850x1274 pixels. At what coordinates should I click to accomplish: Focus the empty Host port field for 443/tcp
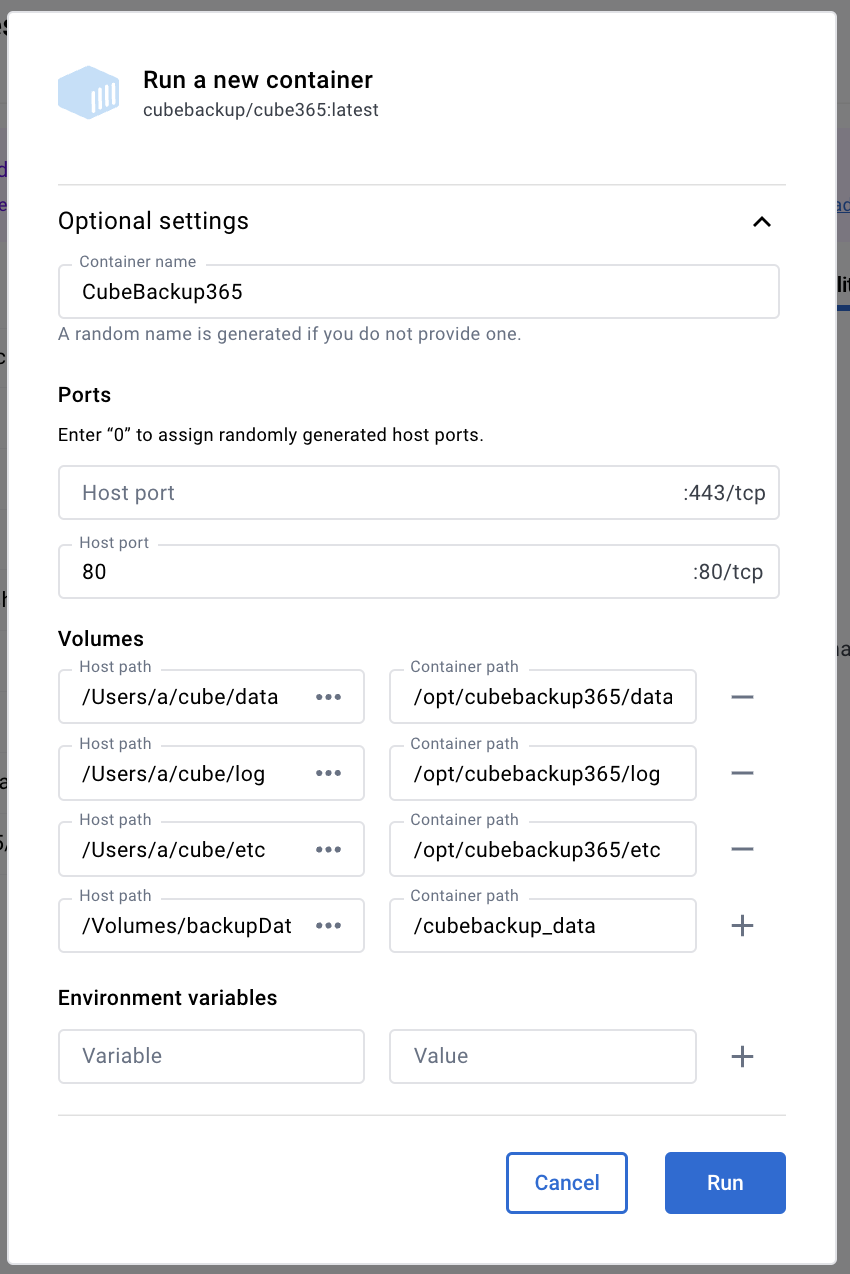tap(418, 493)
